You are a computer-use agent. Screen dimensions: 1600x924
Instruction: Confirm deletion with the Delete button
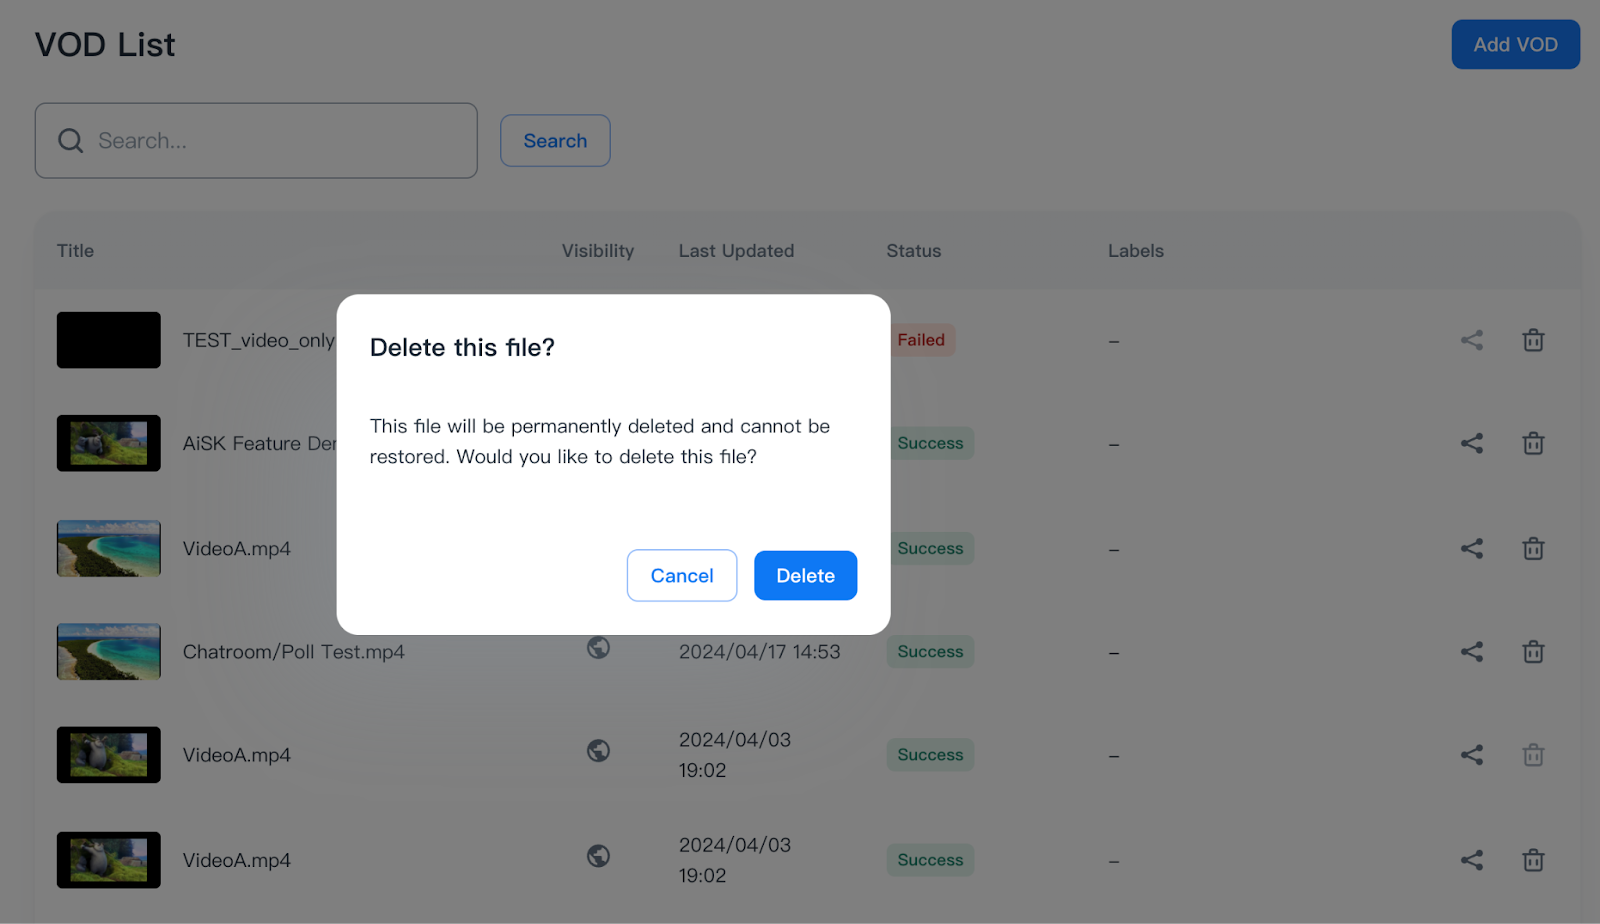[805, 576]
